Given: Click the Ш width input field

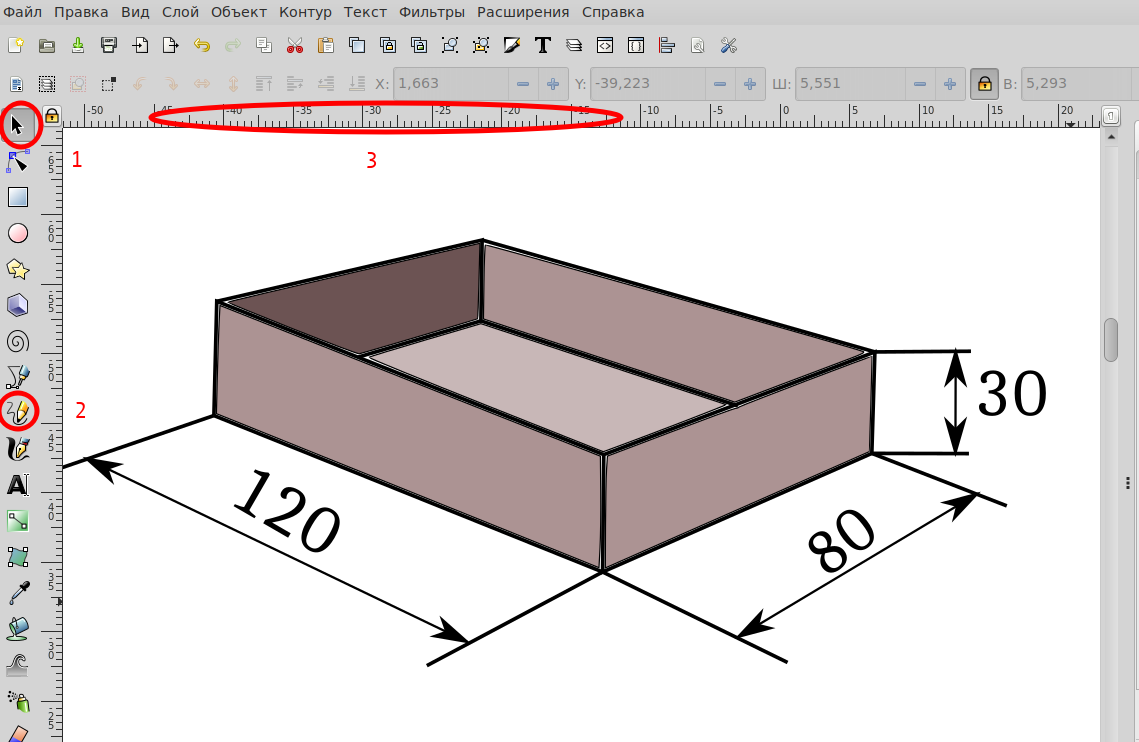Looking at the screenshot, I should click(x=851, y=84).
